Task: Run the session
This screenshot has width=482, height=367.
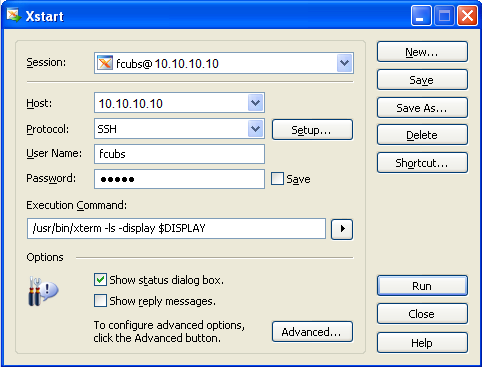Action: 422,286
